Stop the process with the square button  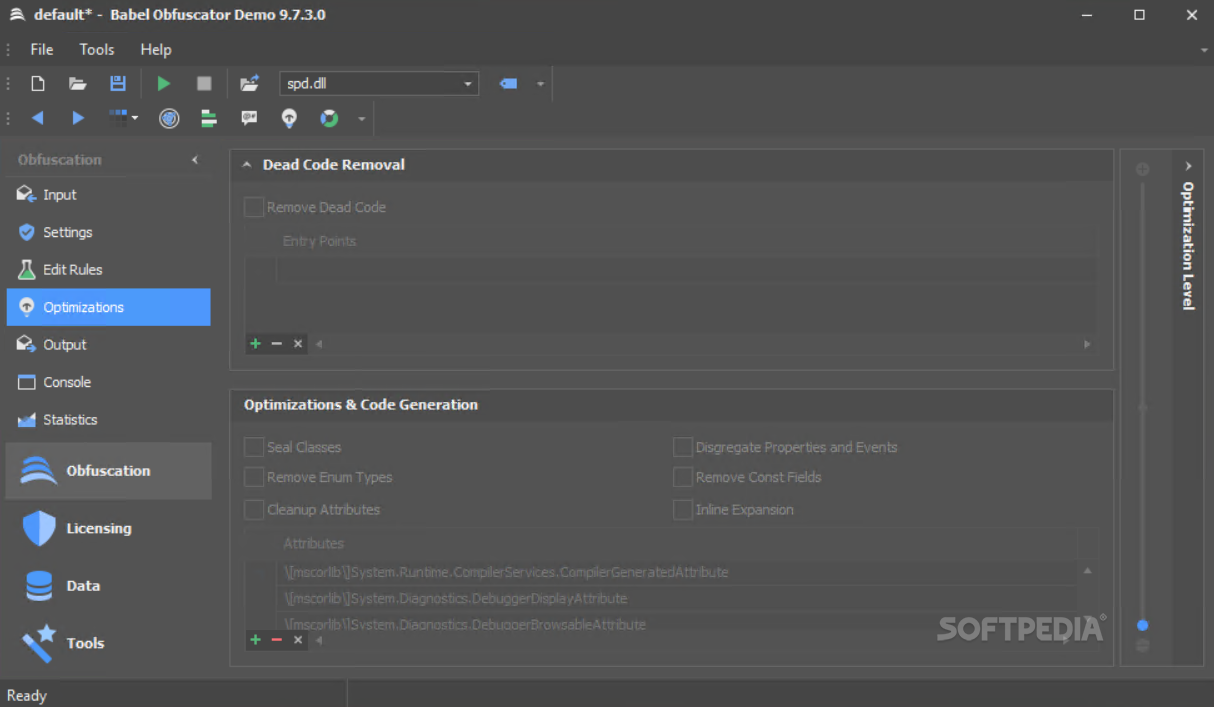point(204,84)
